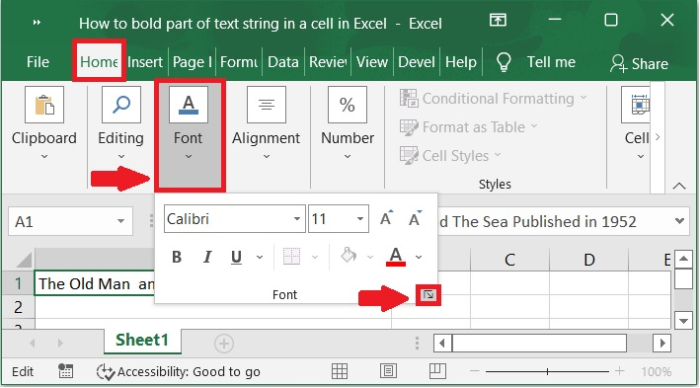Select the Sheet1 tab
Screen dimensions: 700x388
click(x=142, y=341)
